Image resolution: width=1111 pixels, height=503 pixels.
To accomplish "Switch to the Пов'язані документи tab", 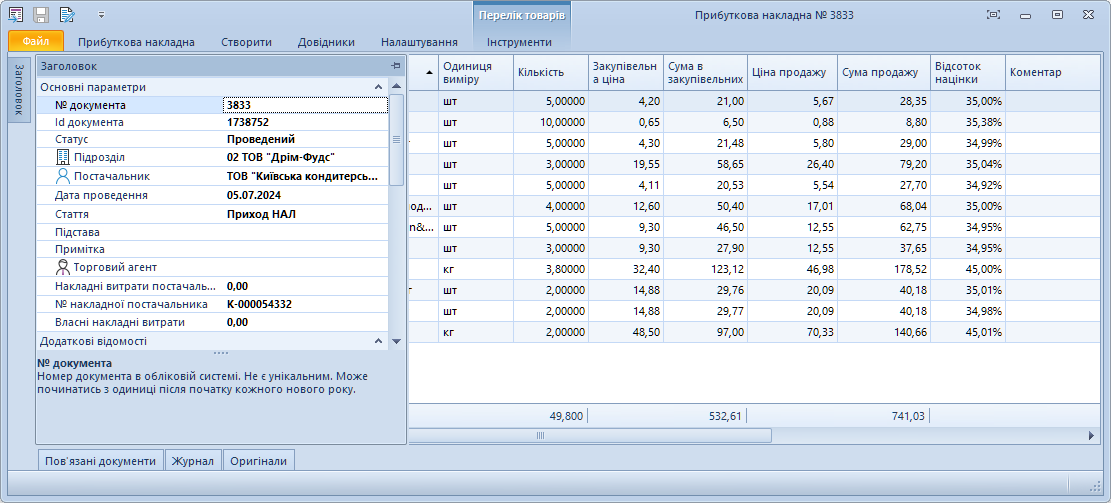I will click(x=100, y=461).
